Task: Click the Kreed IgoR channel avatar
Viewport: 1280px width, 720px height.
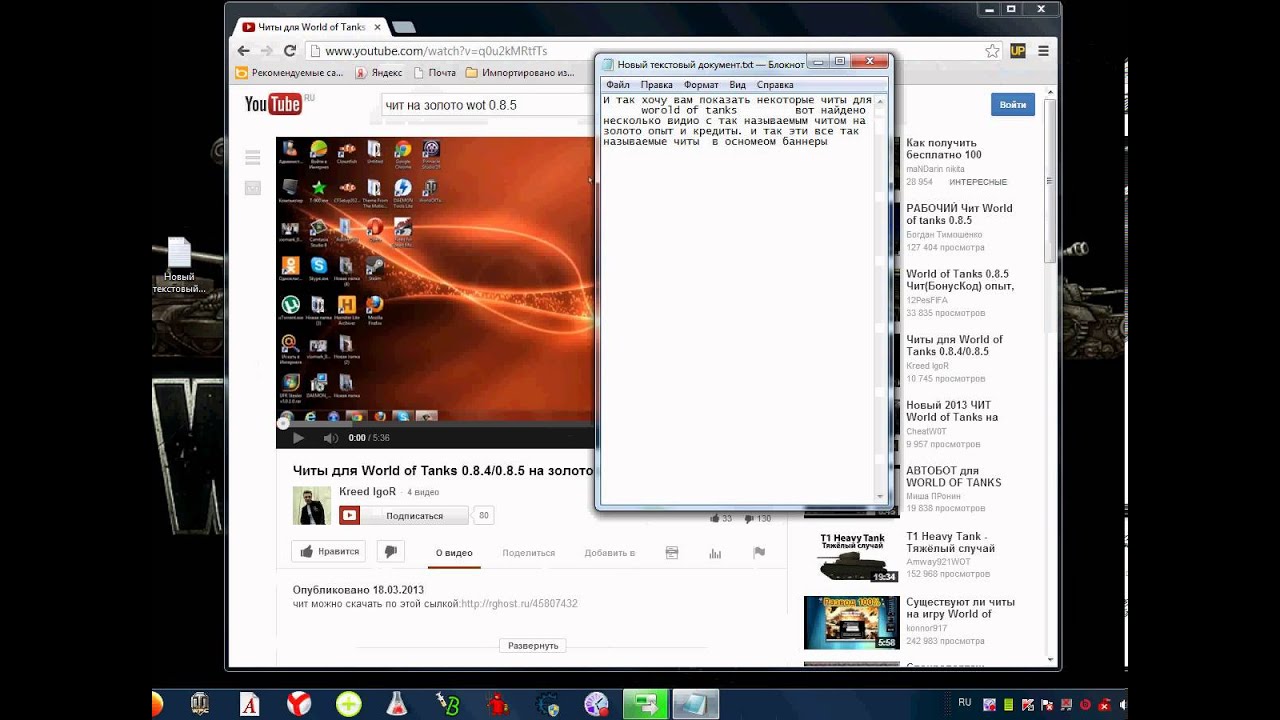Action: click(312, 506)
